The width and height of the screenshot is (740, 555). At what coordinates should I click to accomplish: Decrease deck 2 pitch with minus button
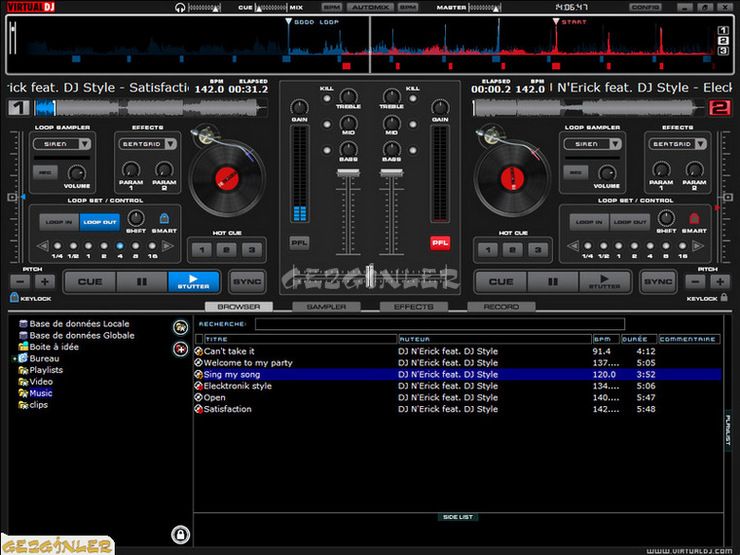pos(695,282)
